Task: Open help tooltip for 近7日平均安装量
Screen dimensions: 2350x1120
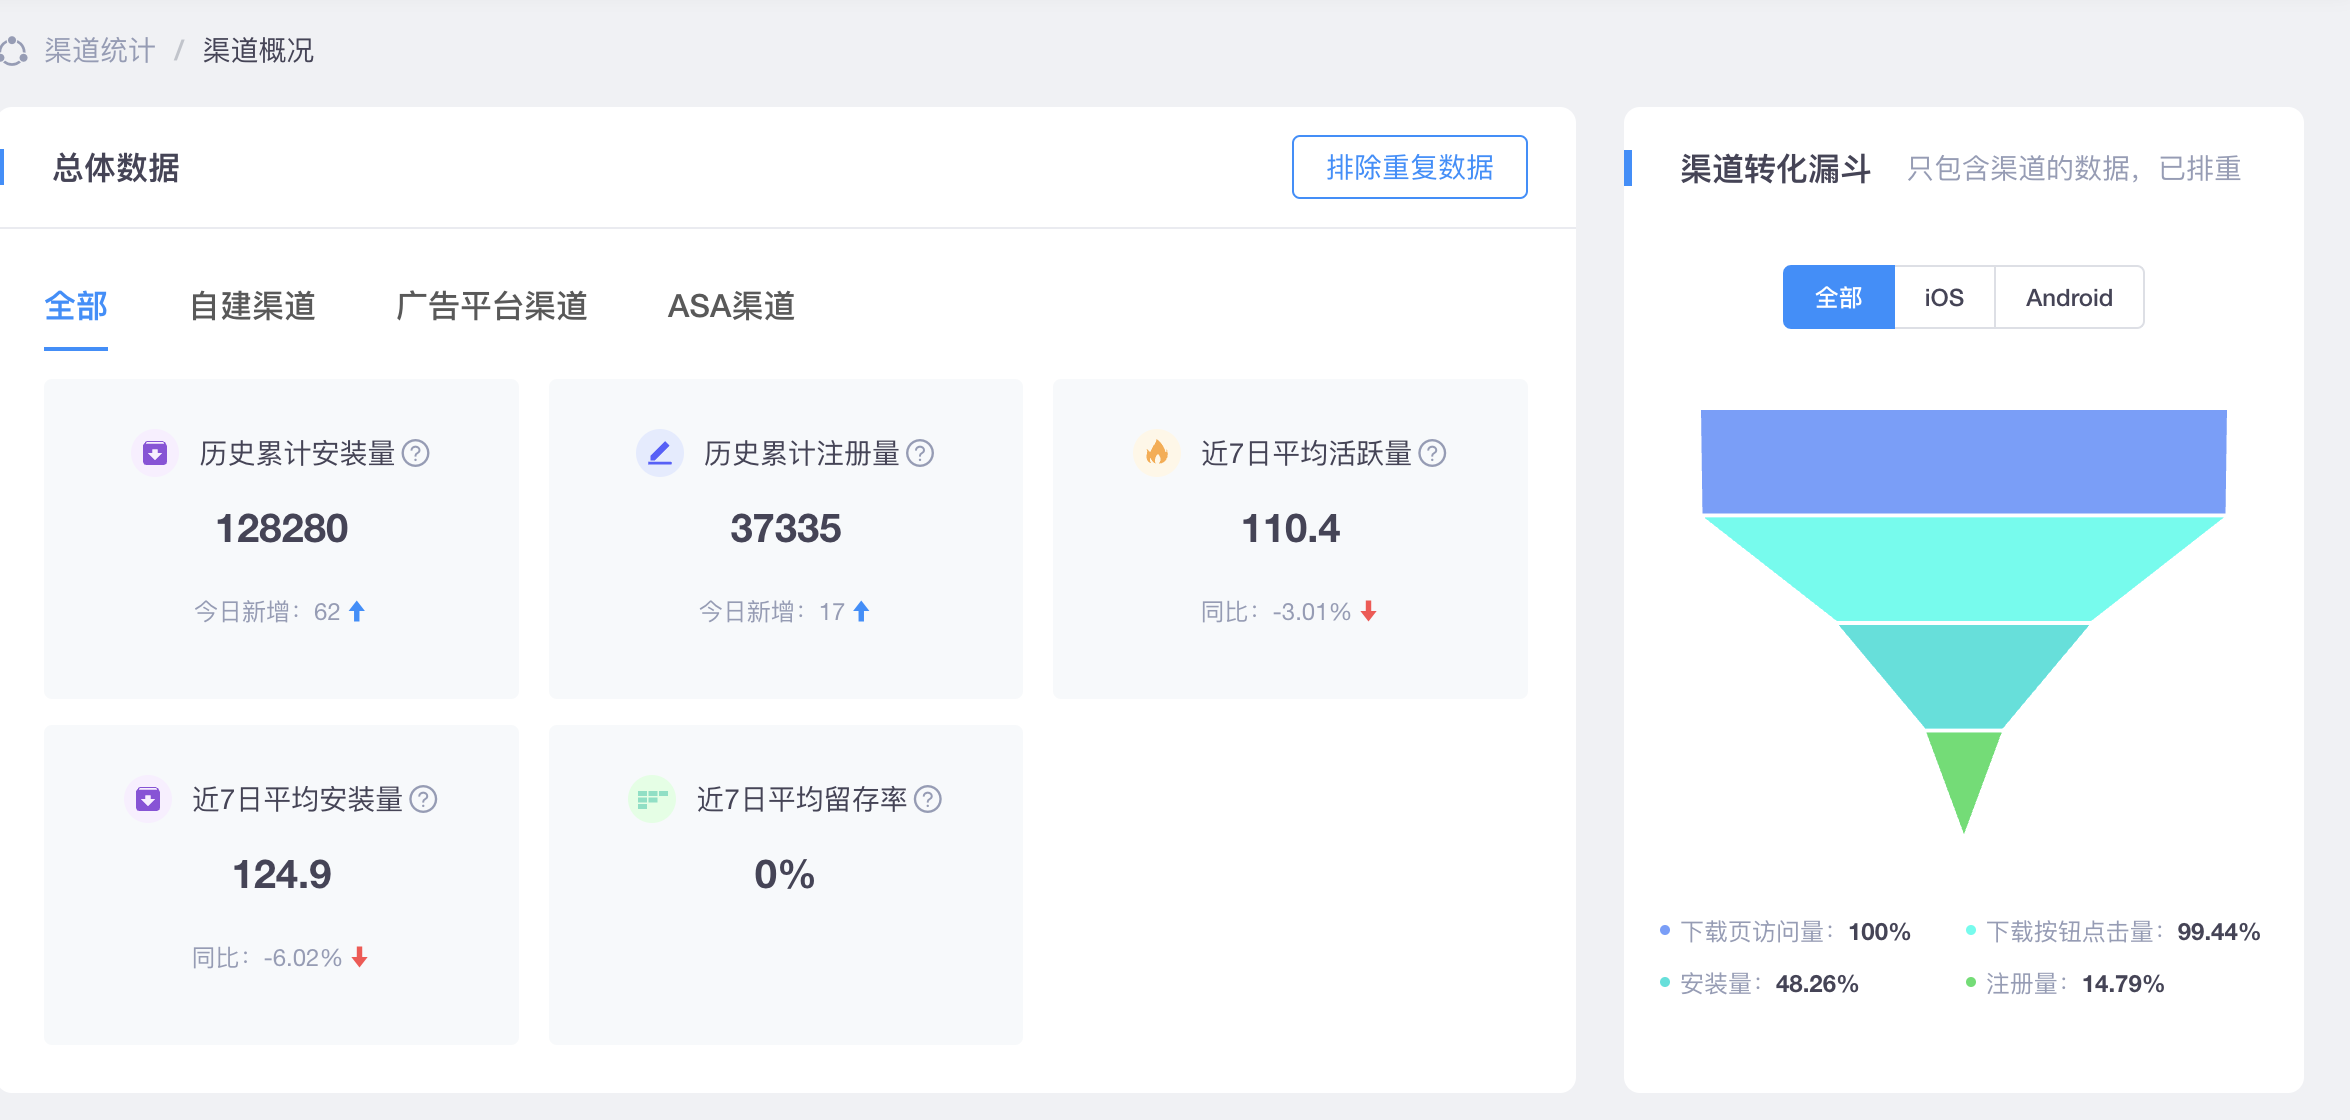Action: click(424, 799)
